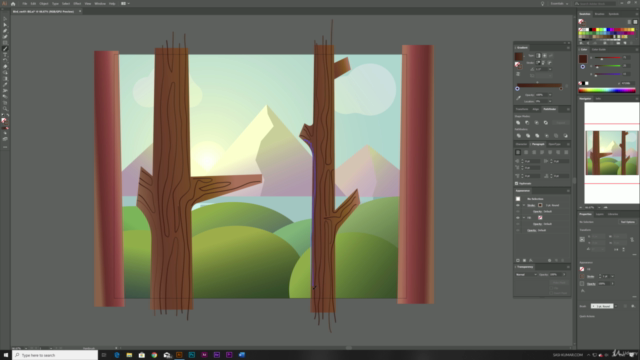This screenshot has height=360, width=640.
Task: Open Photoshop from the Windows taskbar
Action: pos(192,355)
